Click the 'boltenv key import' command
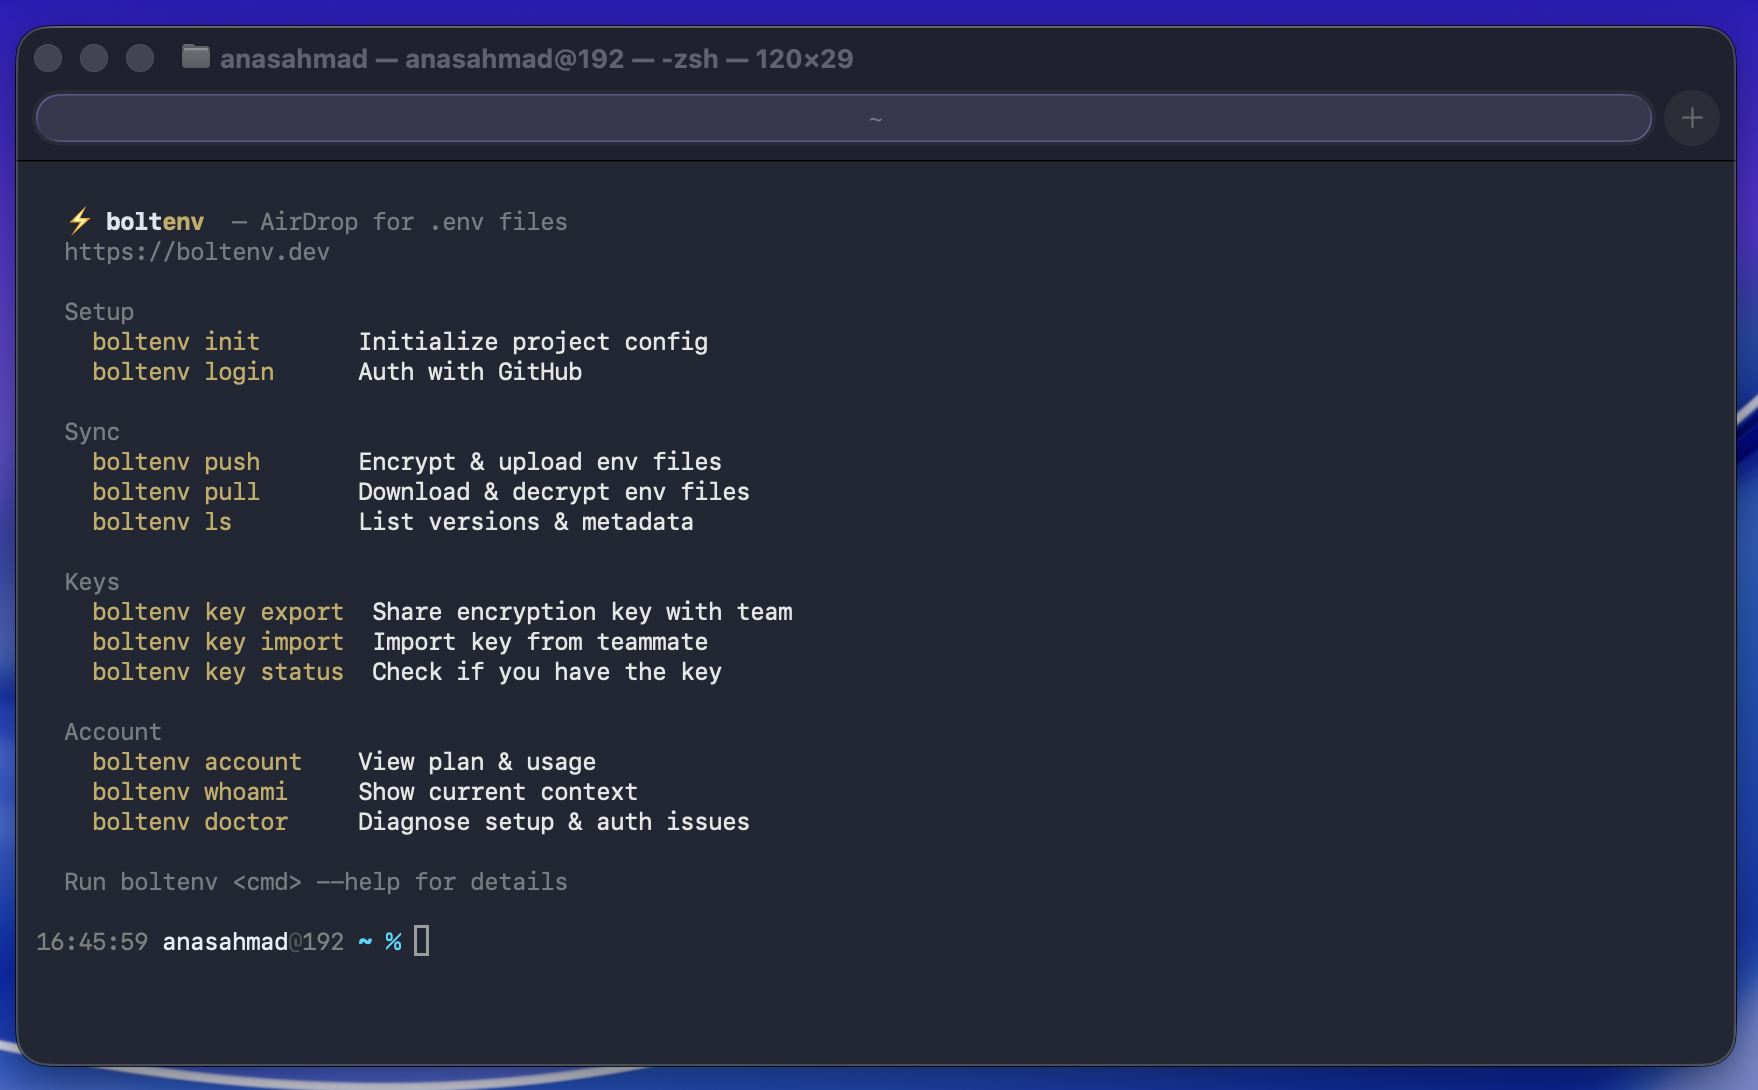 (218, 642)
